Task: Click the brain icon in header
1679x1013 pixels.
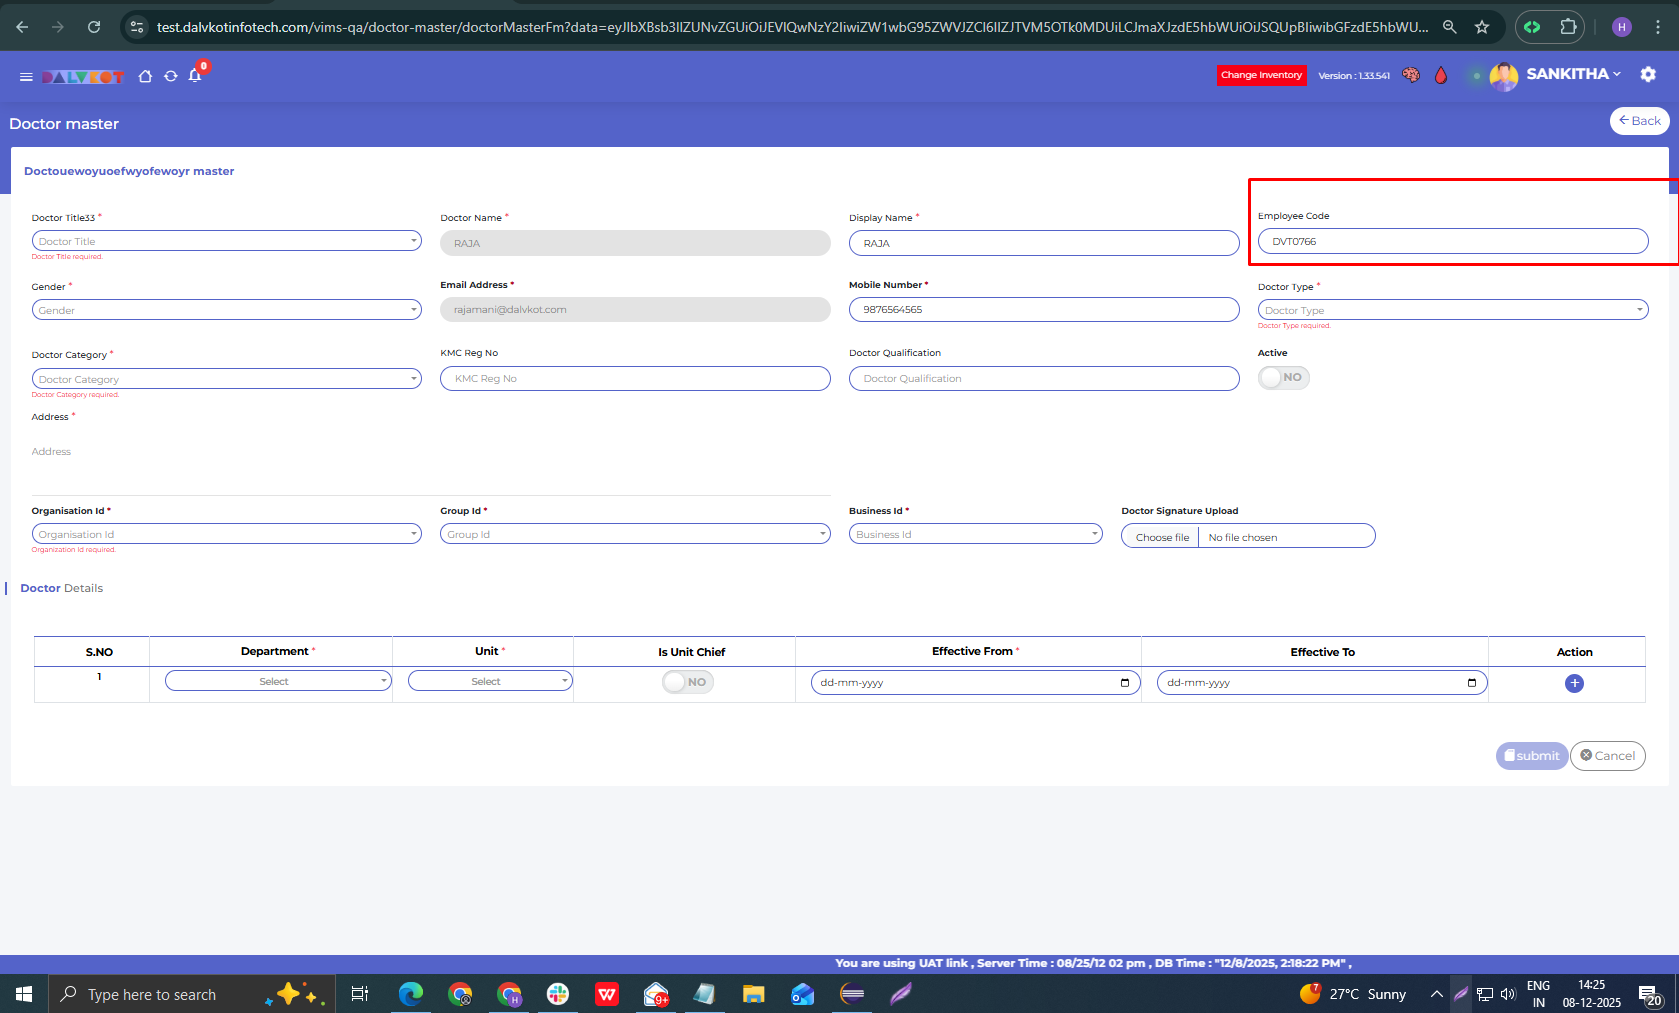Action: 1411,75
